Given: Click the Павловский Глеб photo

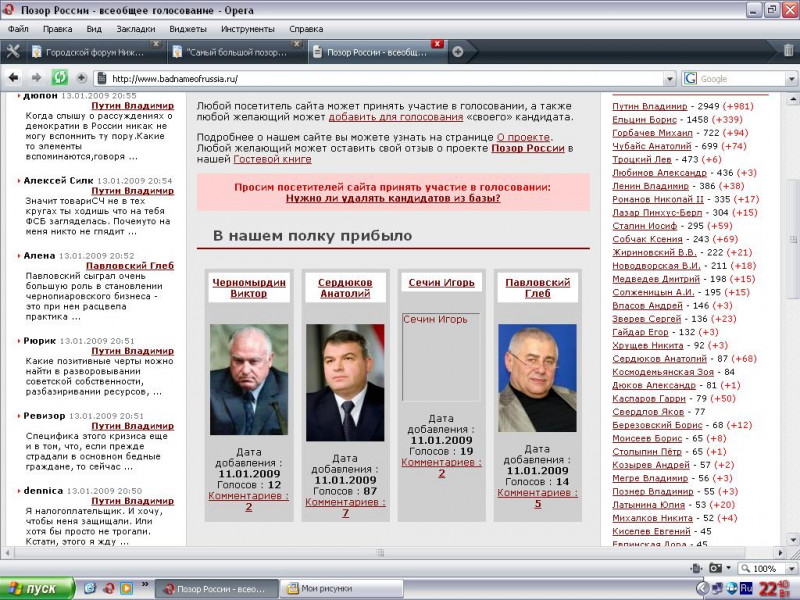Looking at the screenshot, I should 537,378.
